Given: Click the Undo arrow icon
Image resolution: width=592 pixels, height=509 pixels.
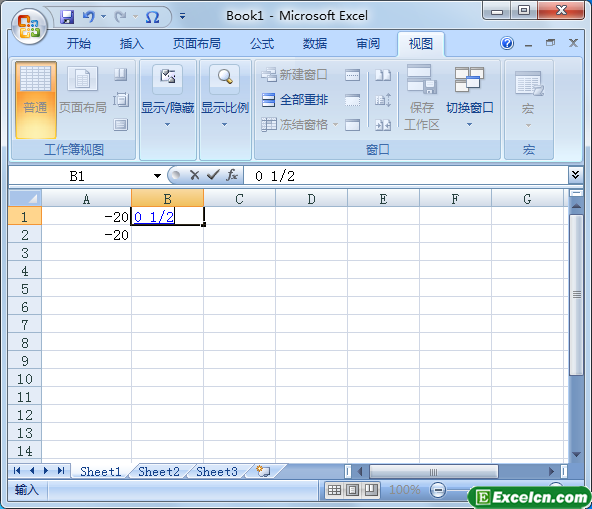Looking at the screenshot, I should point(89,17).
